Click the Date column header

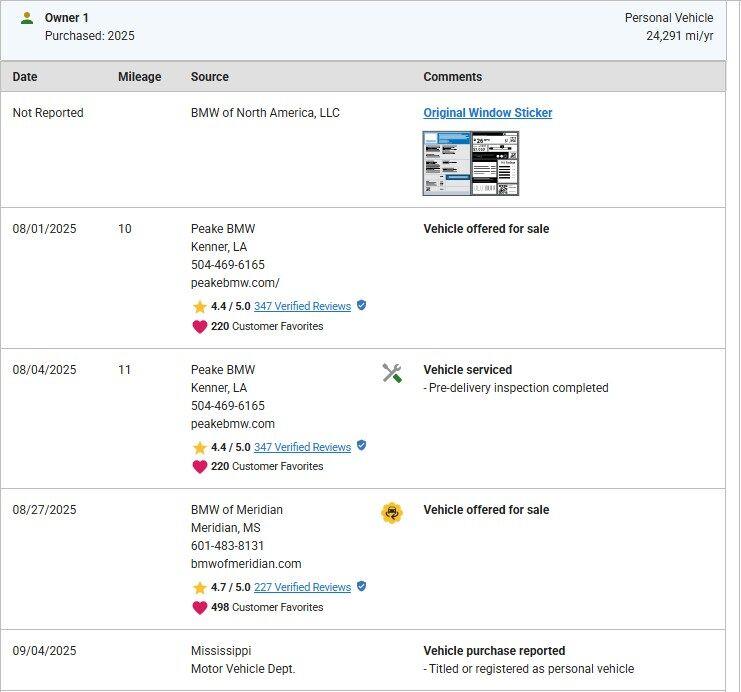(25, 77)
